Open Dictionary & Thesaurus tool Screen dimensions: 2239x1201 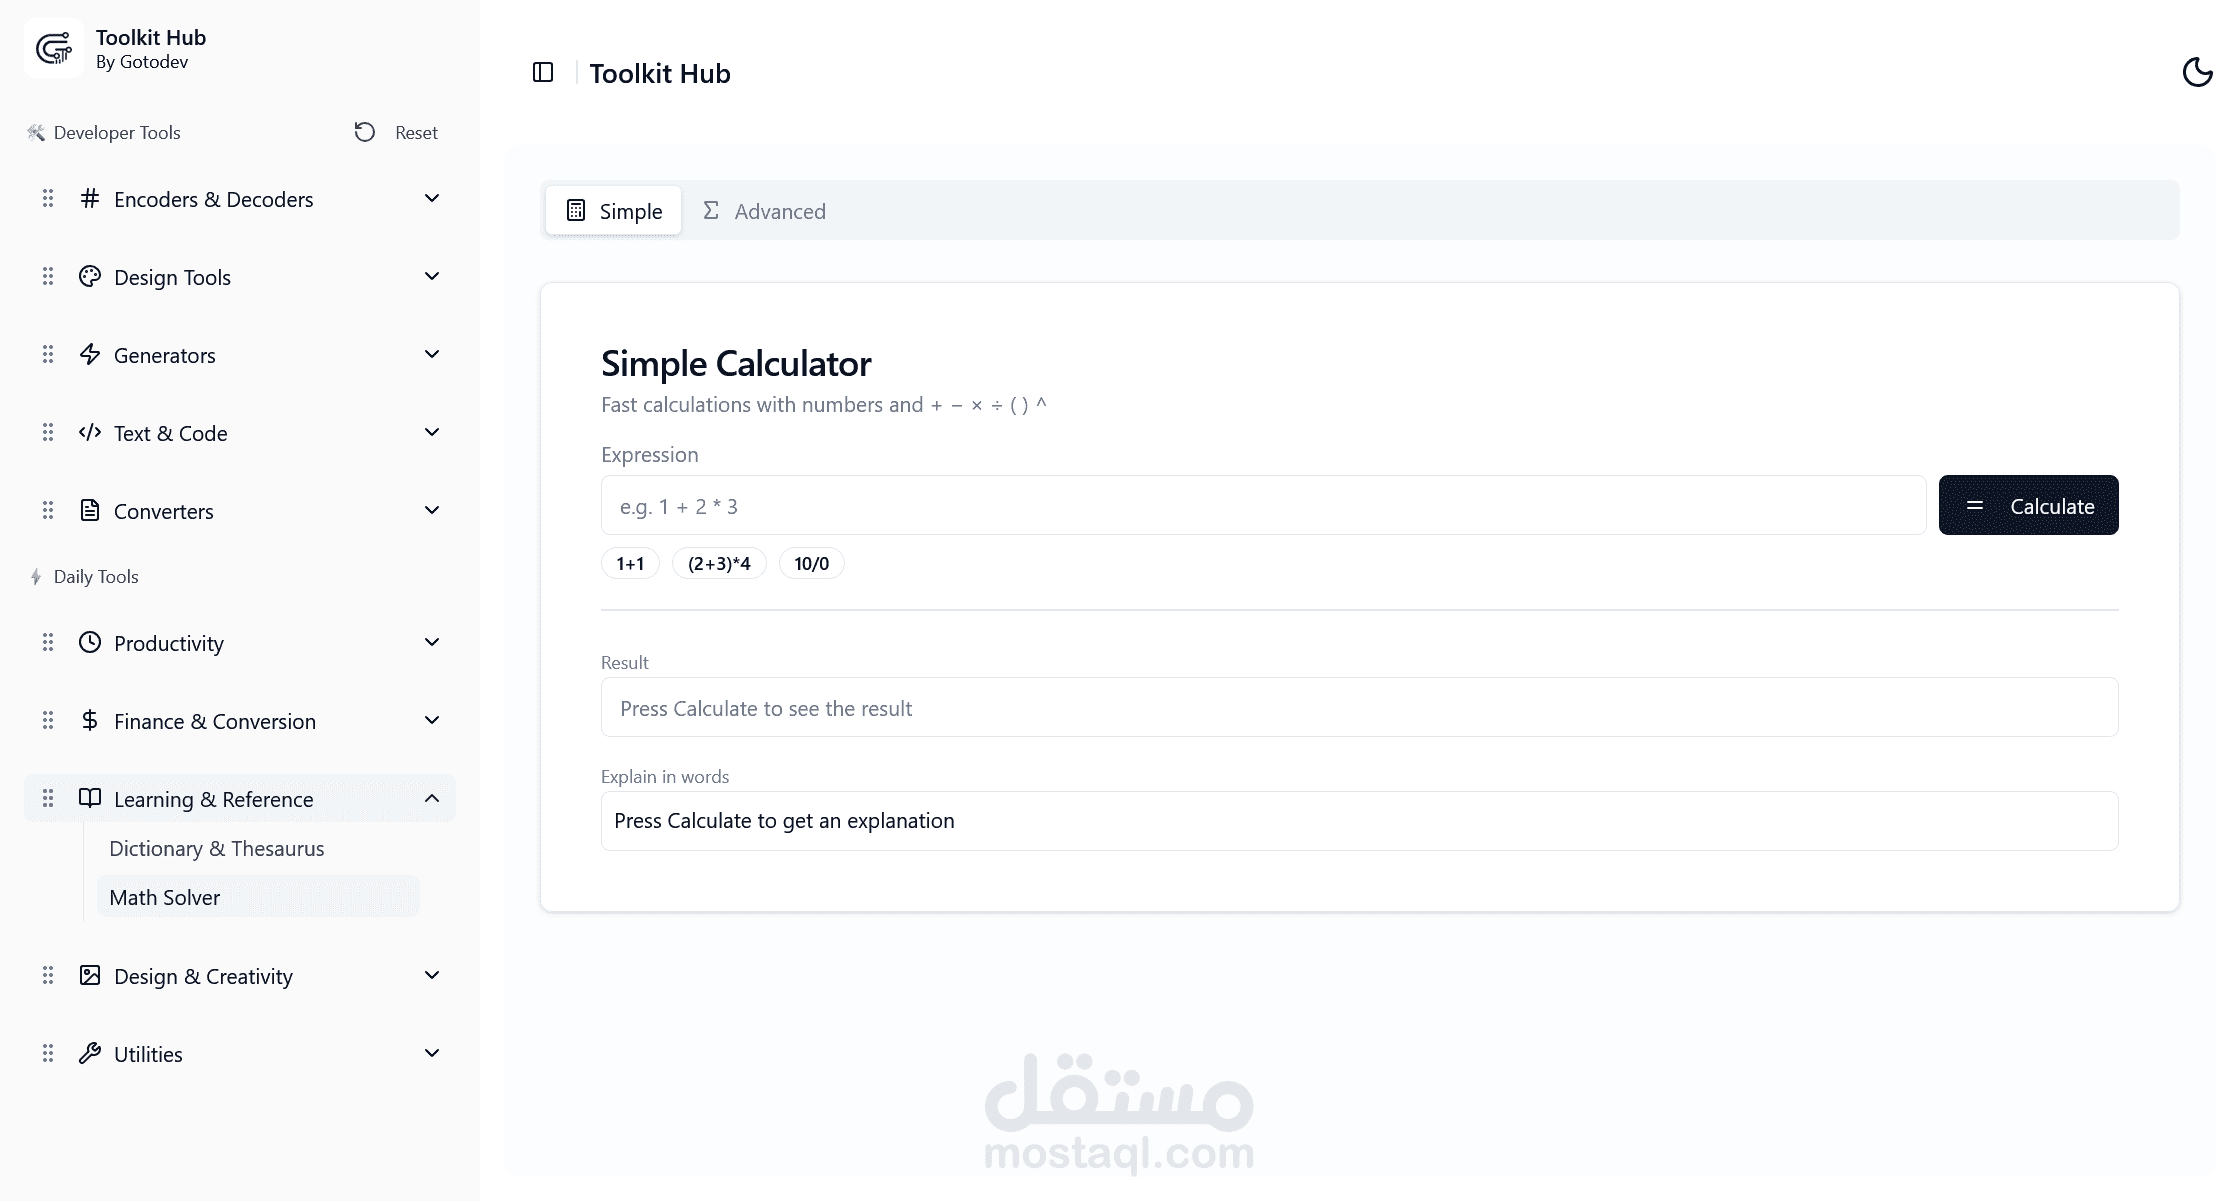tap(216, 849)
